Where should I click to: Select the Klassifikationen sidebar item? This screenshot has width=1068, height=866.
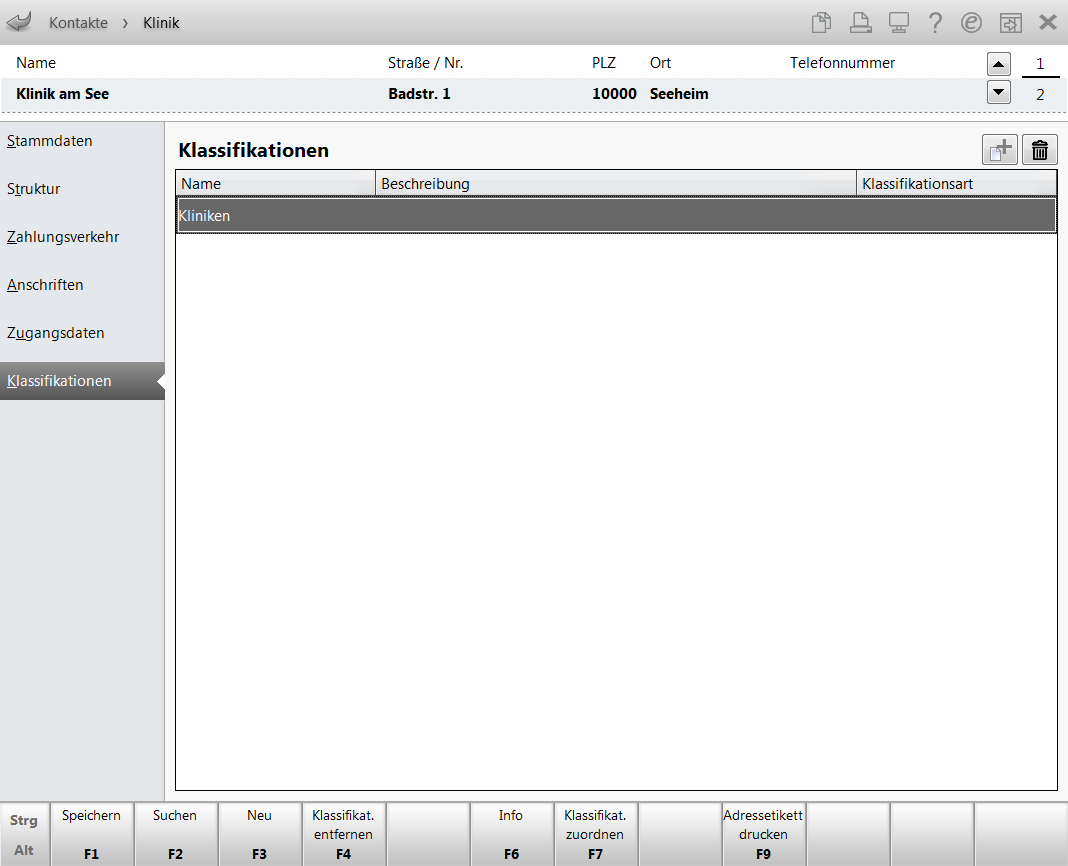pos(82,381)
